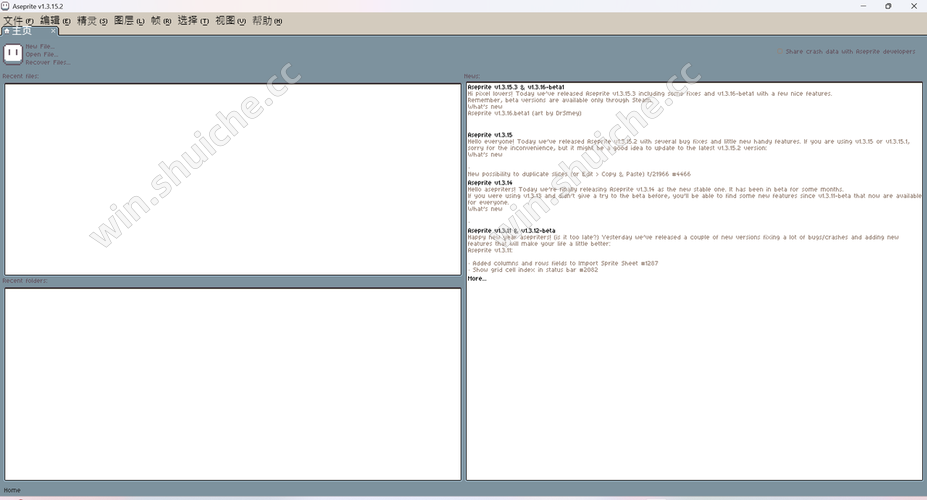
Task: Click the Recover Files... link
Action: point(48,62)
